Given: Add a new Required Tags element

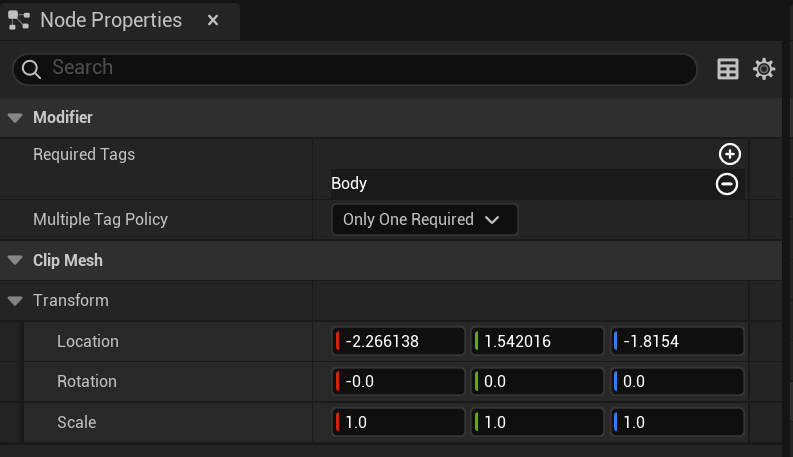Looking at the screenshot, I should [x=729, y=154].
